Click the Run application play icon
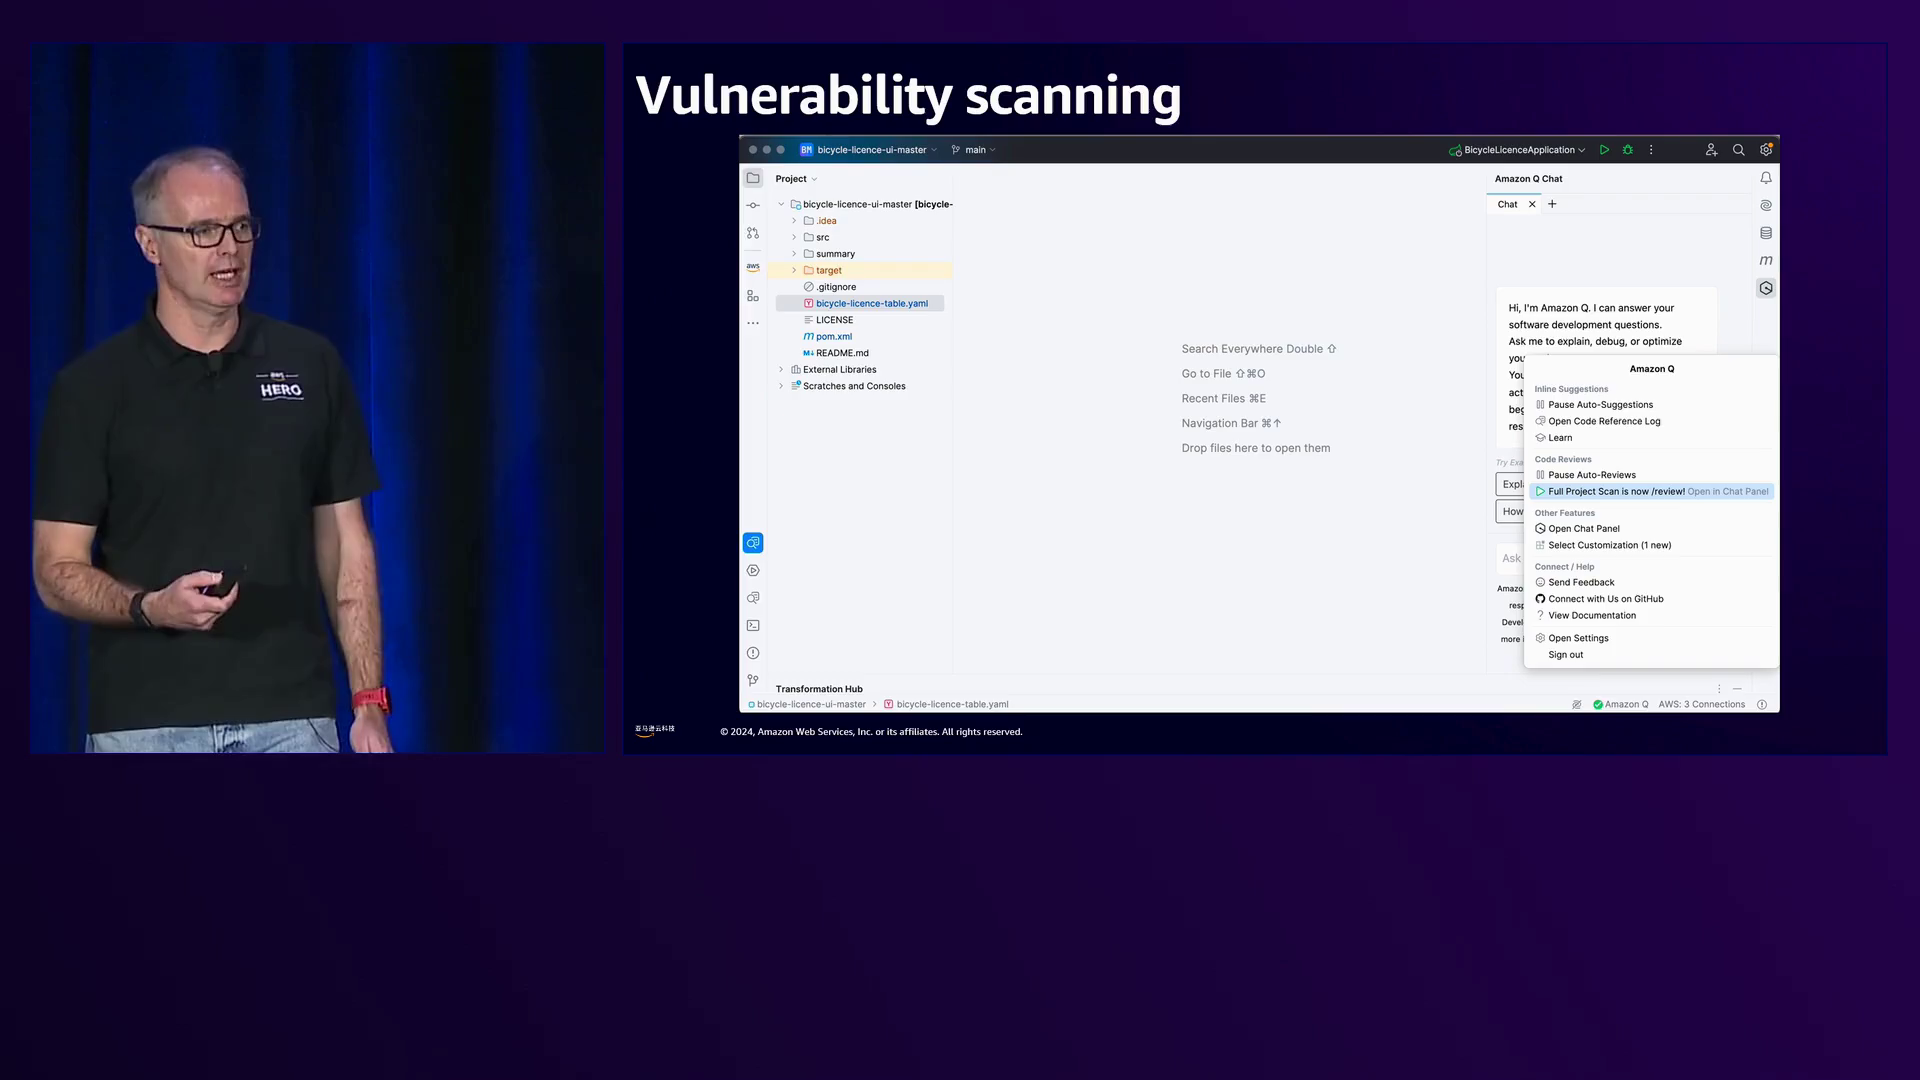Screen dimensions: 1920x1080 click(1604, 150)
